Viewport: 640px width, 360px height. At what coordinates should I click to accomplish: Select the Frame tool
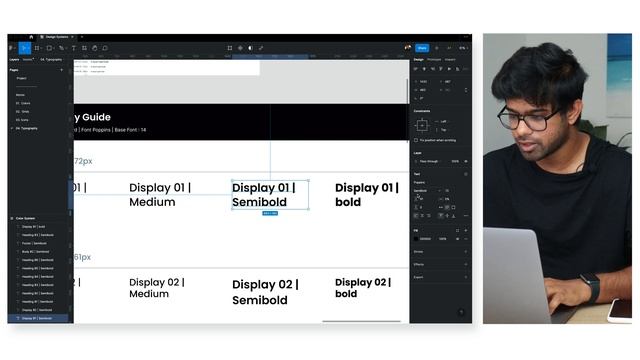[x=37, y=48]
